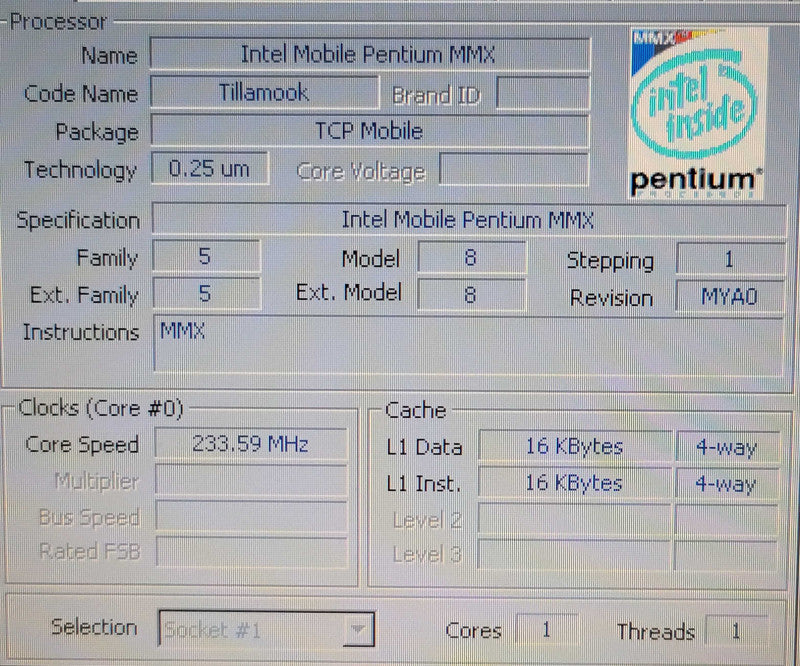Click the Selection dropdown arrow button

pos(358,629)
